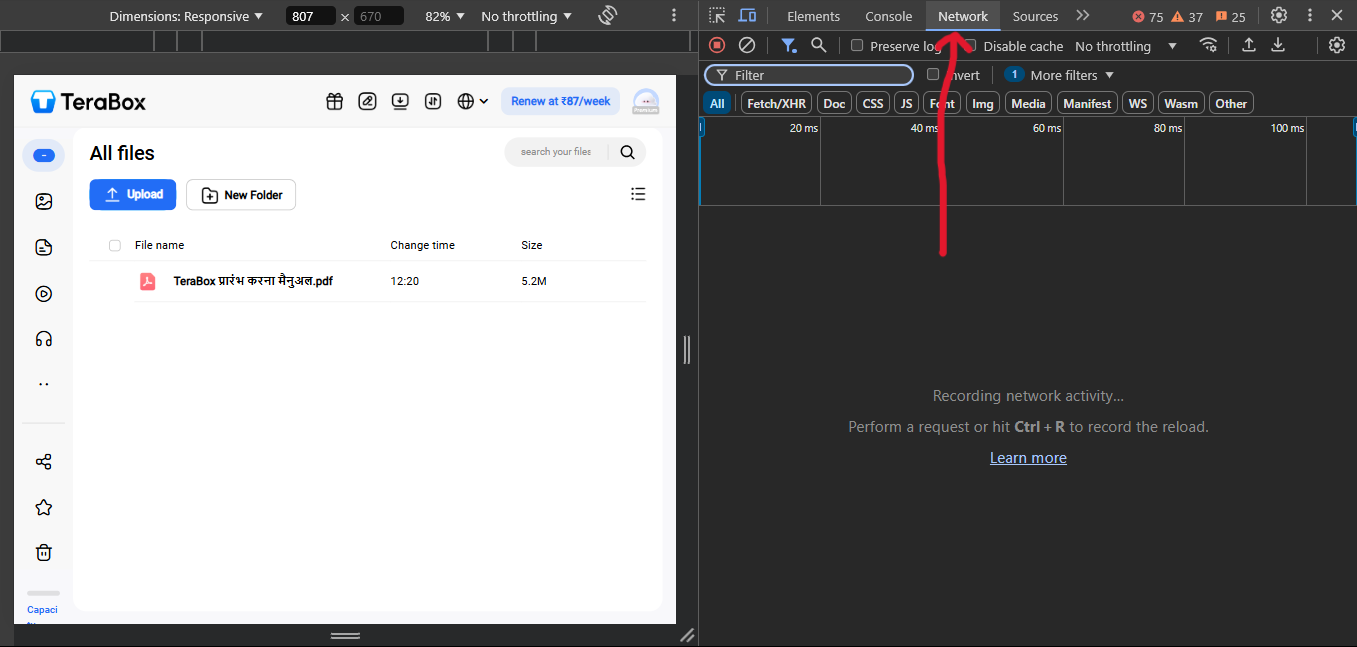The width and height of the screenshot is (1357, 647).
Task: Select the audio files sidebar icon
Action: (x=43, y=339)
